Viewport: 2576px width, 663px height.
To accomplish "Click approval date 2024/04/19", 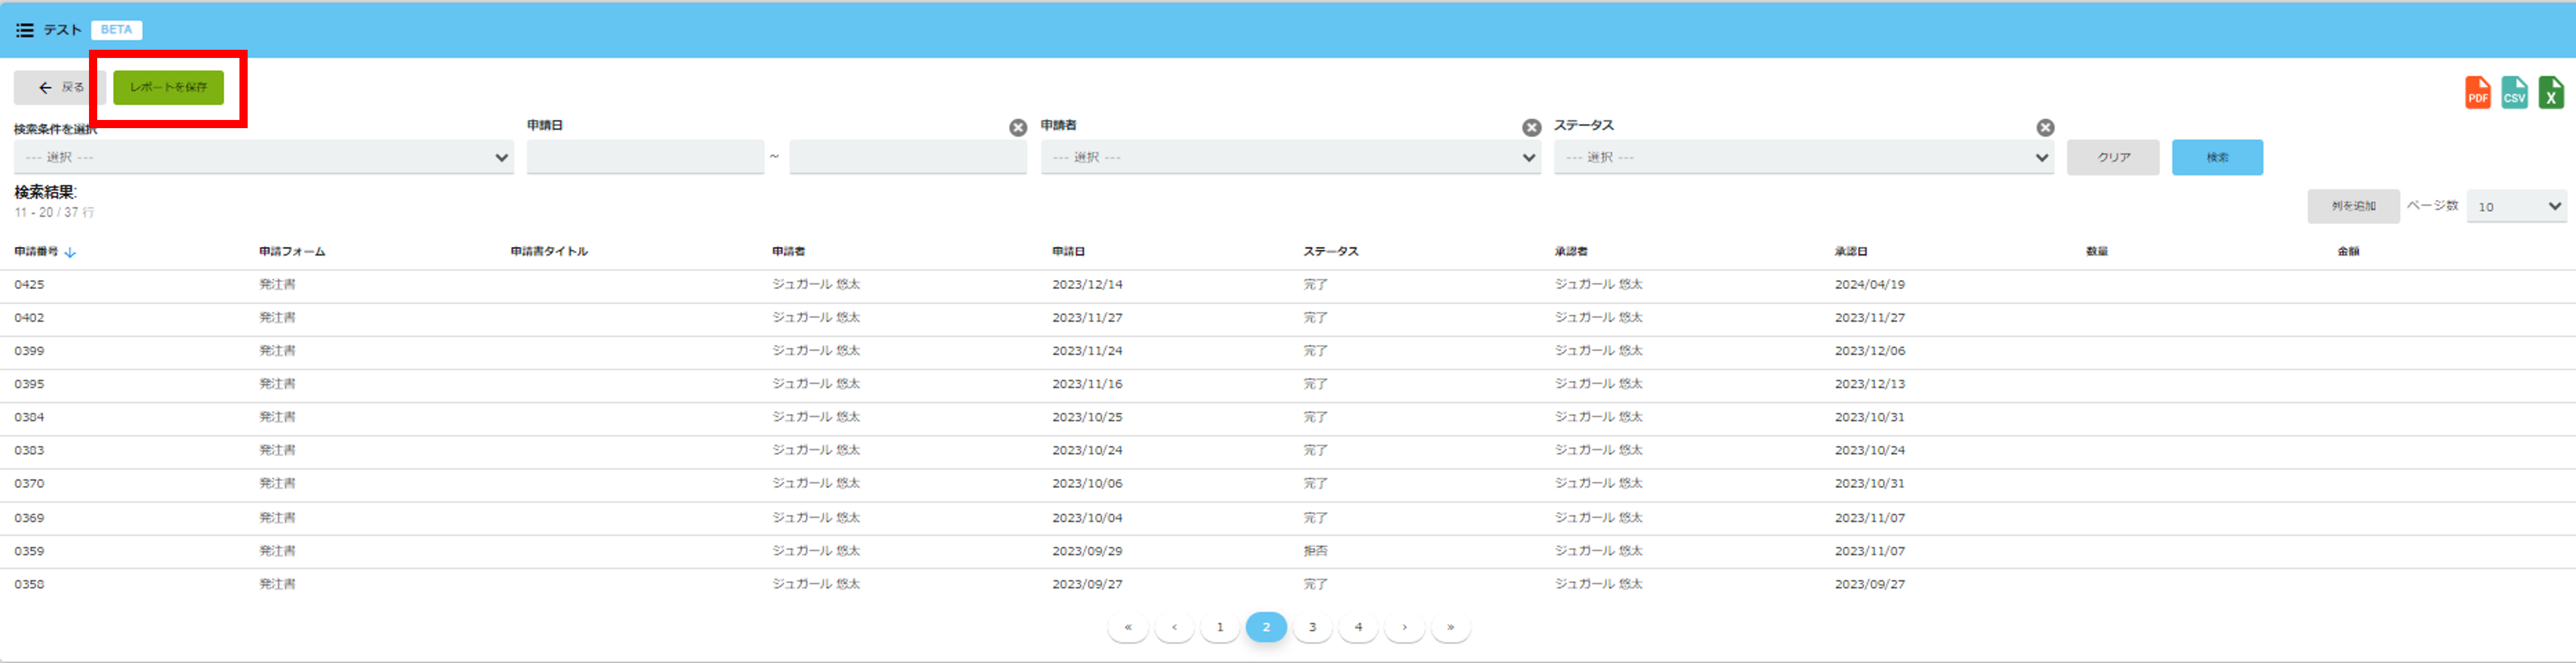I will [x=1869, y=285].
